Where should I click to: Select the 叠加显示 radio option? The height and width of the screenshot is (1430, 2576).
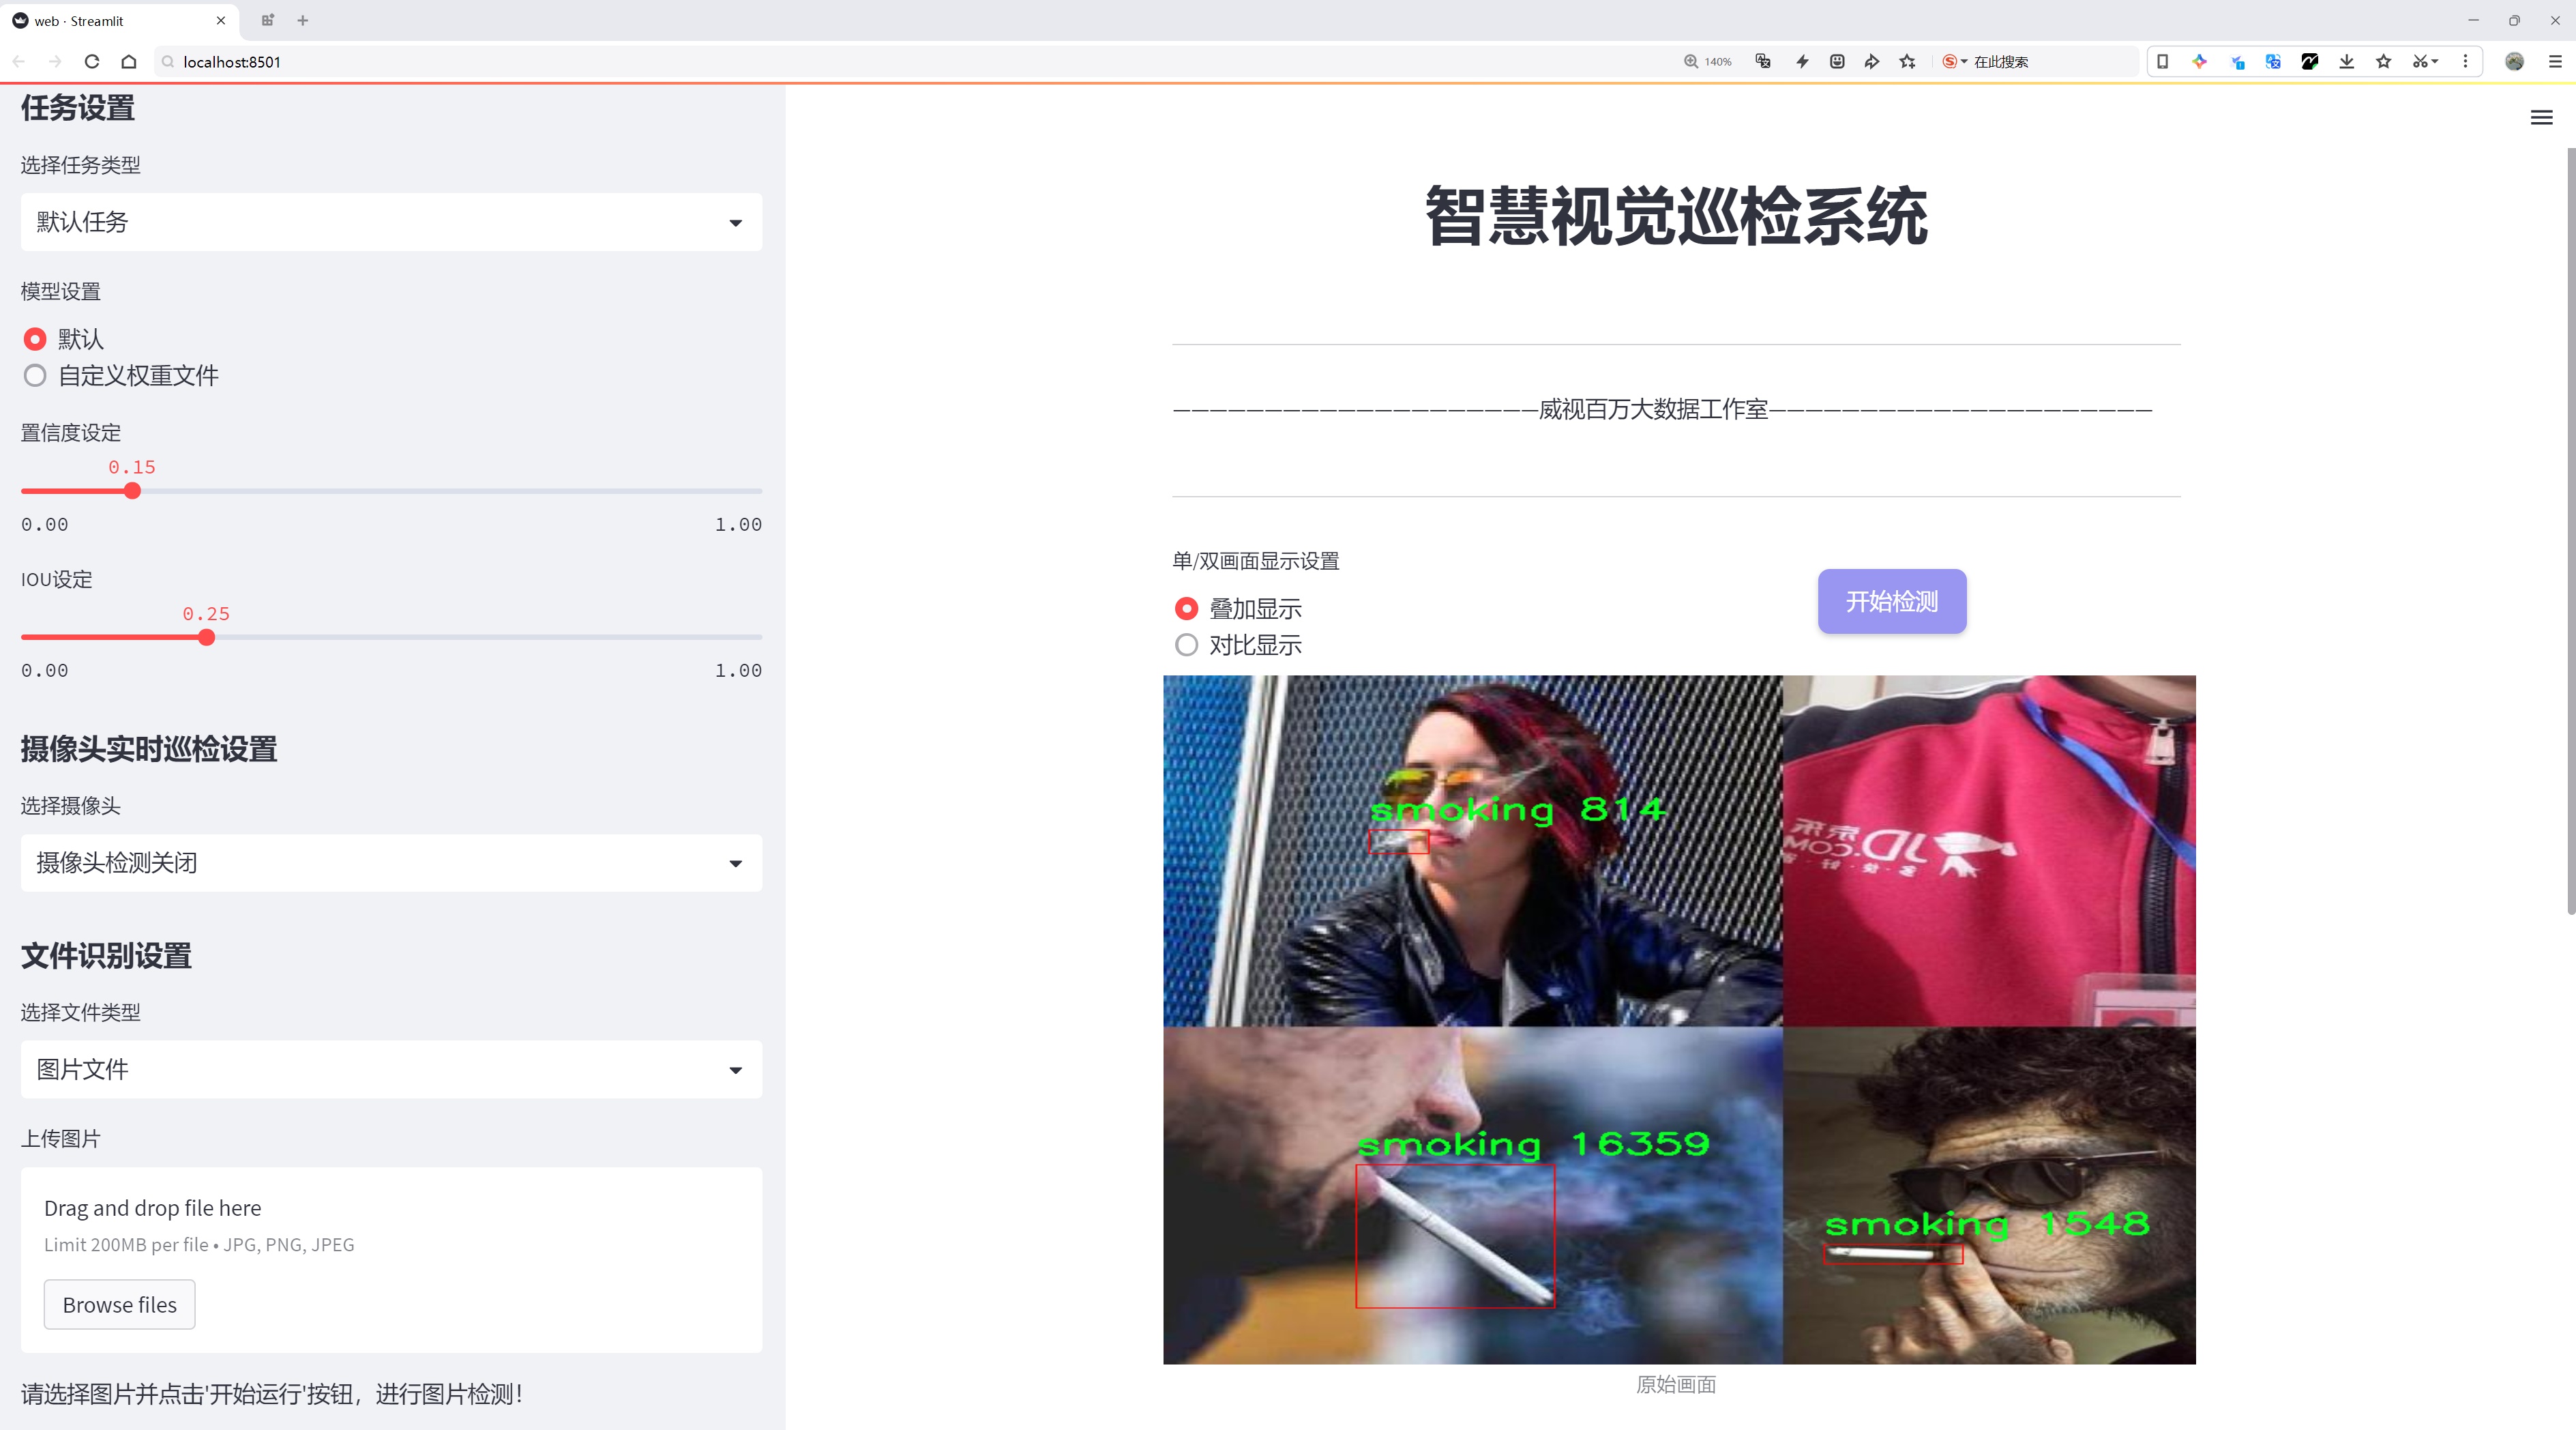coord(1186,608)
